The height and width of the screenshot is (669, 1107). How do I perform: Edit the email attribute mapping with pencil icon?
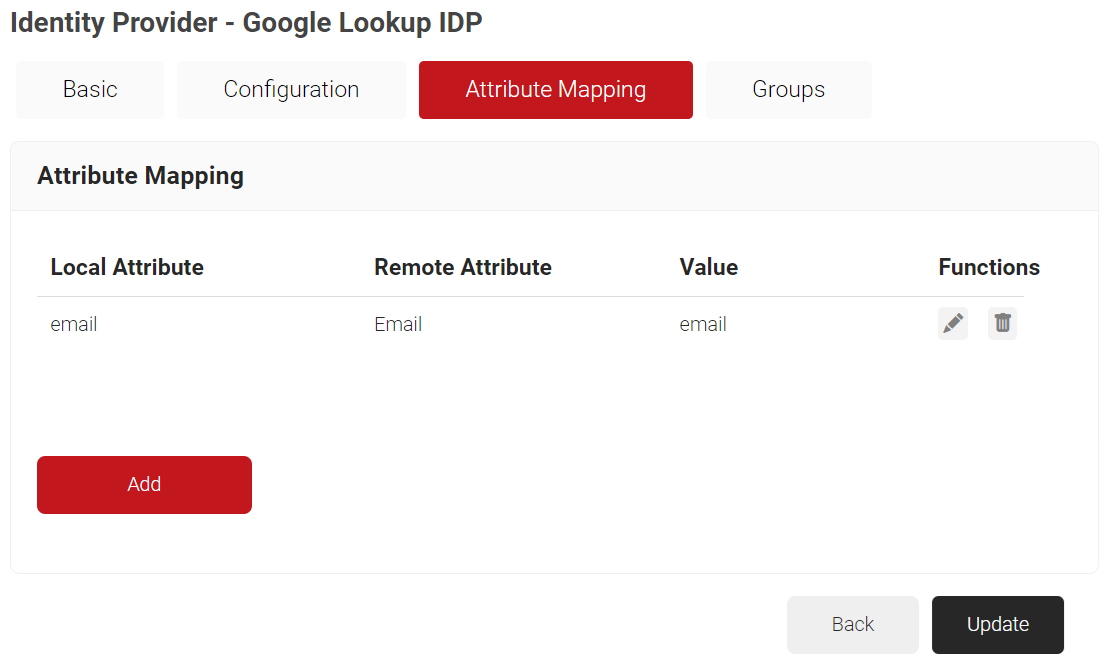click(953, 324)
